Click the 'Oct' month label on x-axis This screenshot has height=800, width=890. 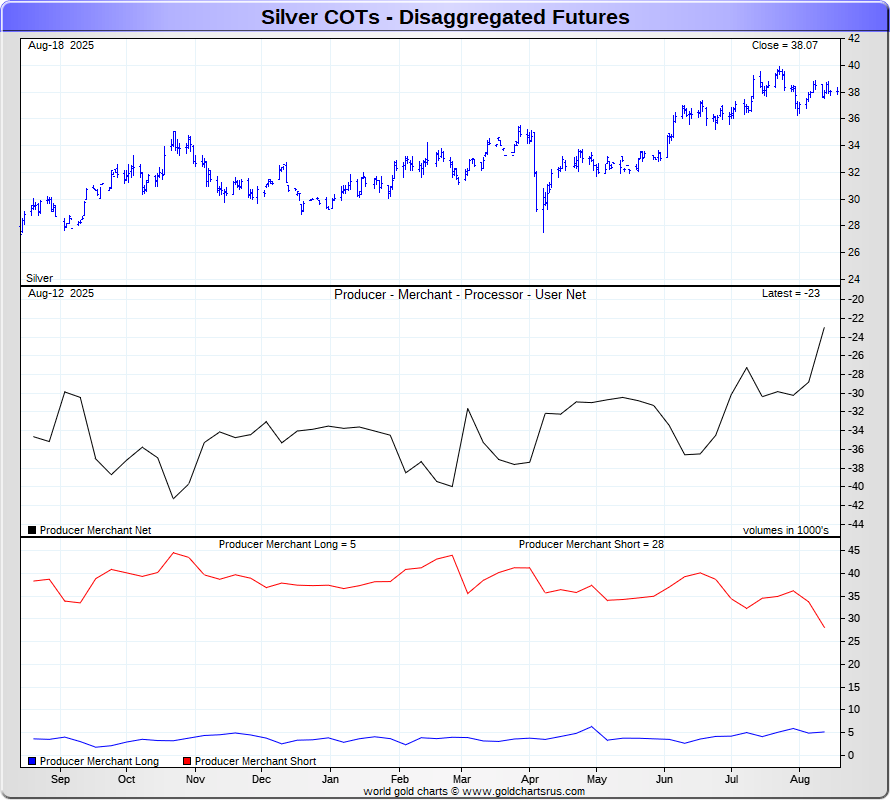point(126,779)
